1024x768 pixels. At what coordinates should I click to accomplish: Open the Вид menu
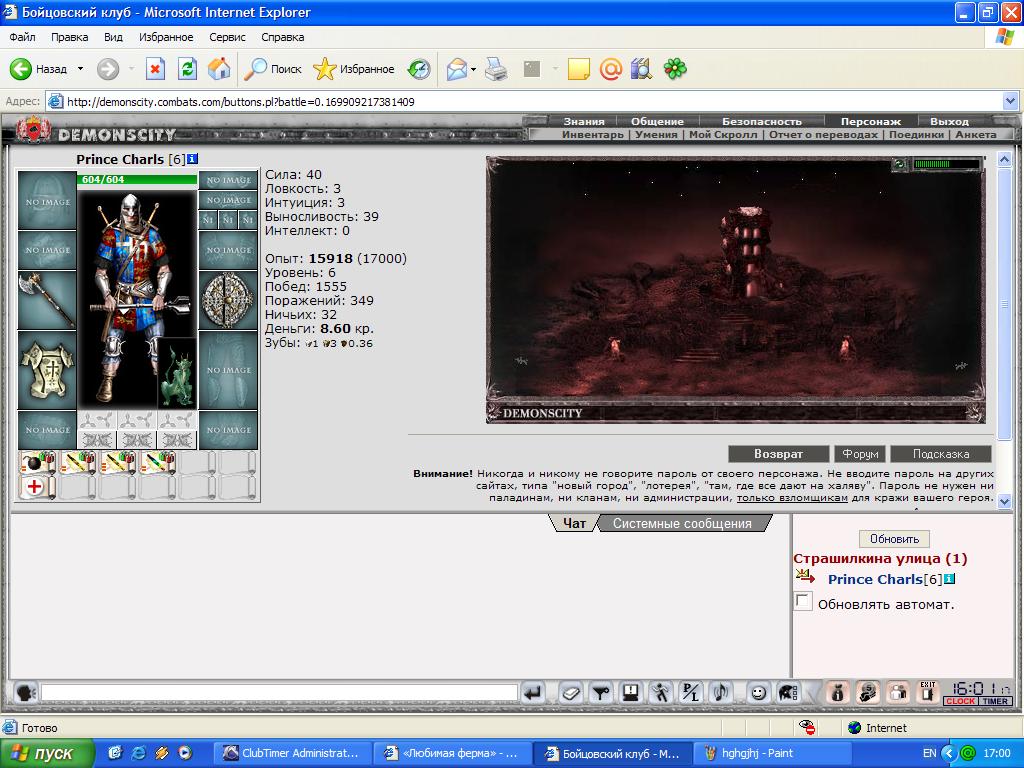113,37
